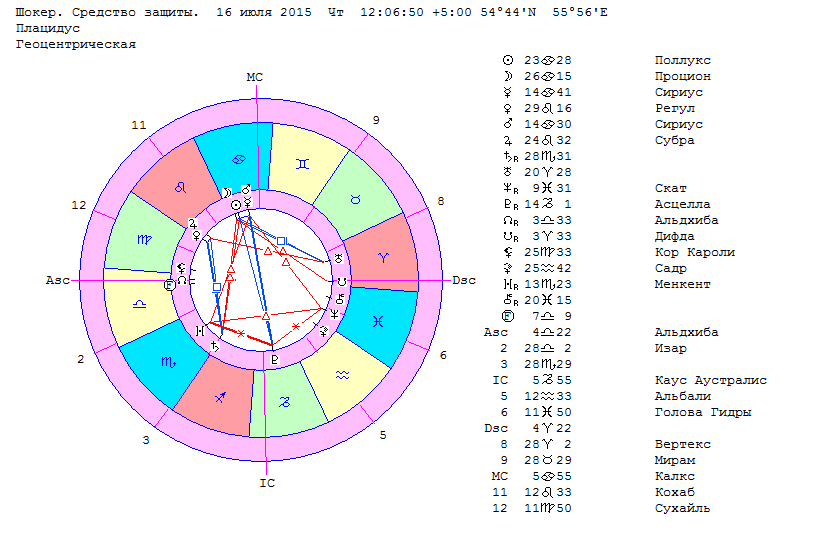The height and width of the screenshot is (540, 826).
Task: Select the Gemini glyph in the zodiac ring
Action: 302,161
